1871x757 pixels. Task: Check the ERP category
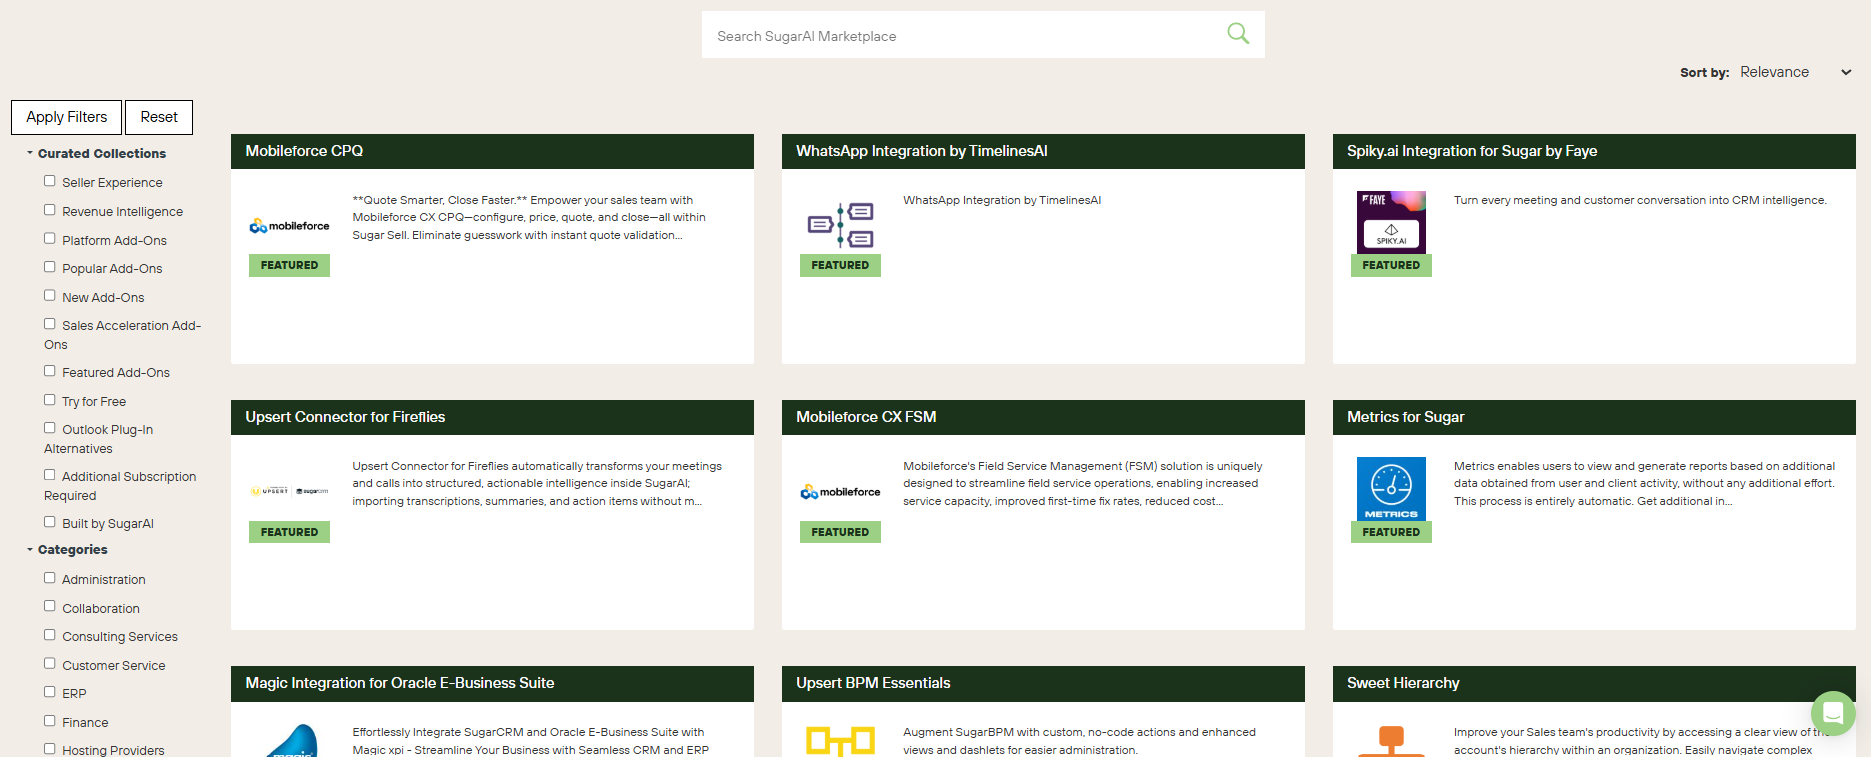point(50,692)
